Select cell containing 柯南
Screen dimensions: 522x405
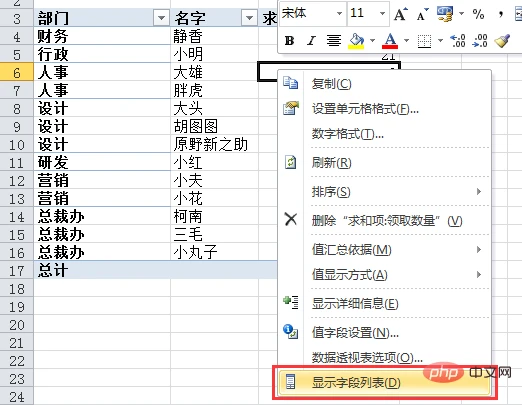pyautogui.click(x=214, y=216)
